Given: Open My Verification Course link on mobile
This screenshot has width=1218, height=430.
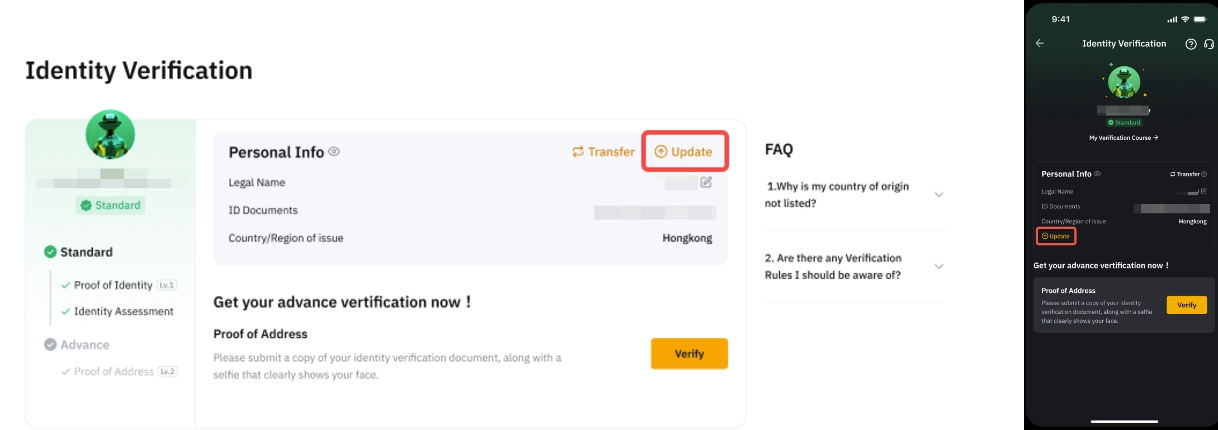Looking at the screenshot, I should point(1123,136).
